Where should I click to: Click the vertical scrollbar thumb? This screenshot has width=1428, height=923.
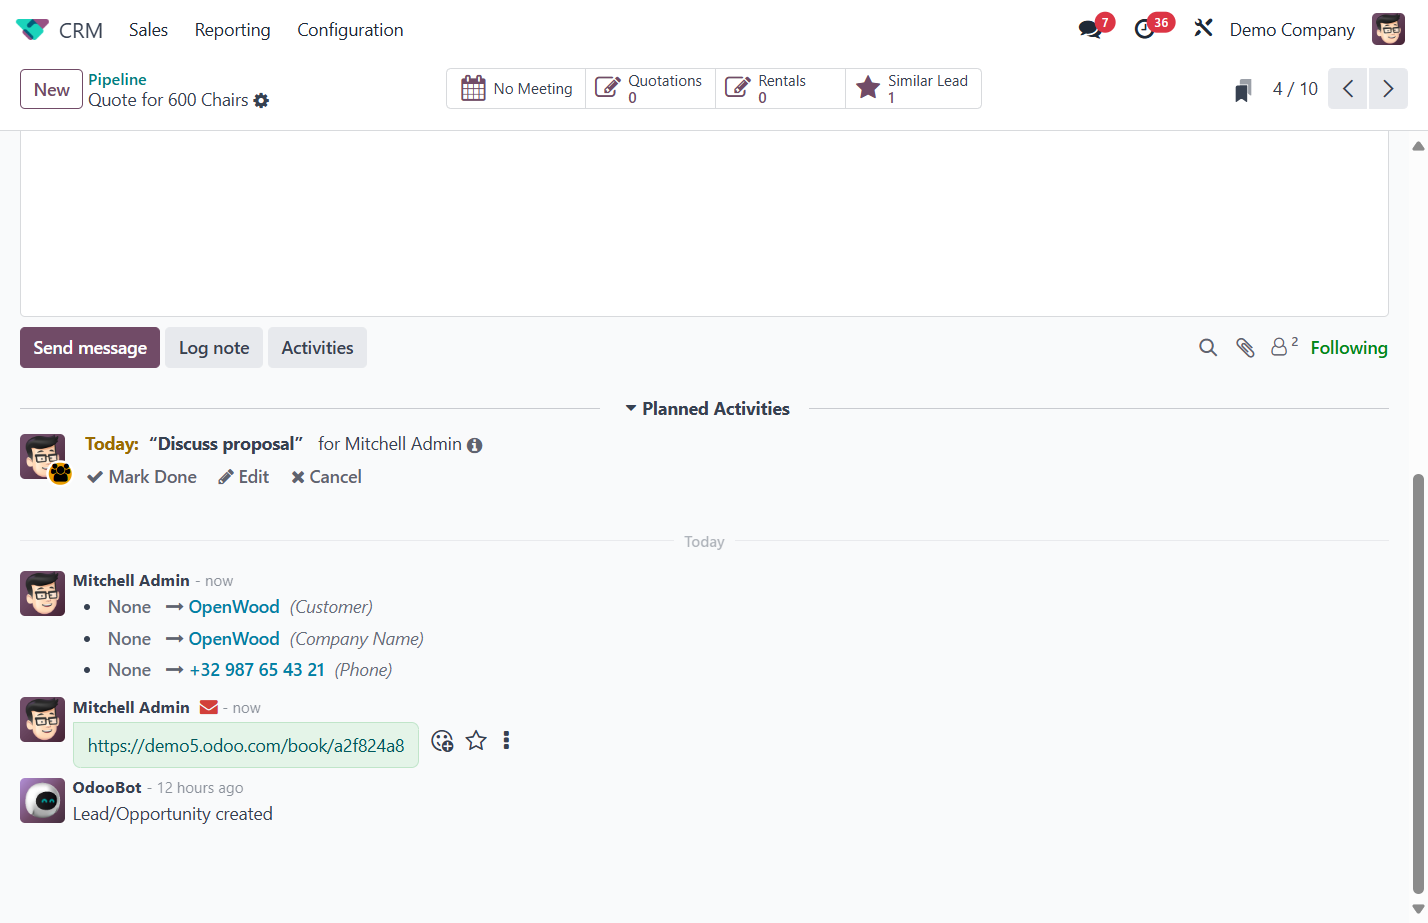(1418, 684)
